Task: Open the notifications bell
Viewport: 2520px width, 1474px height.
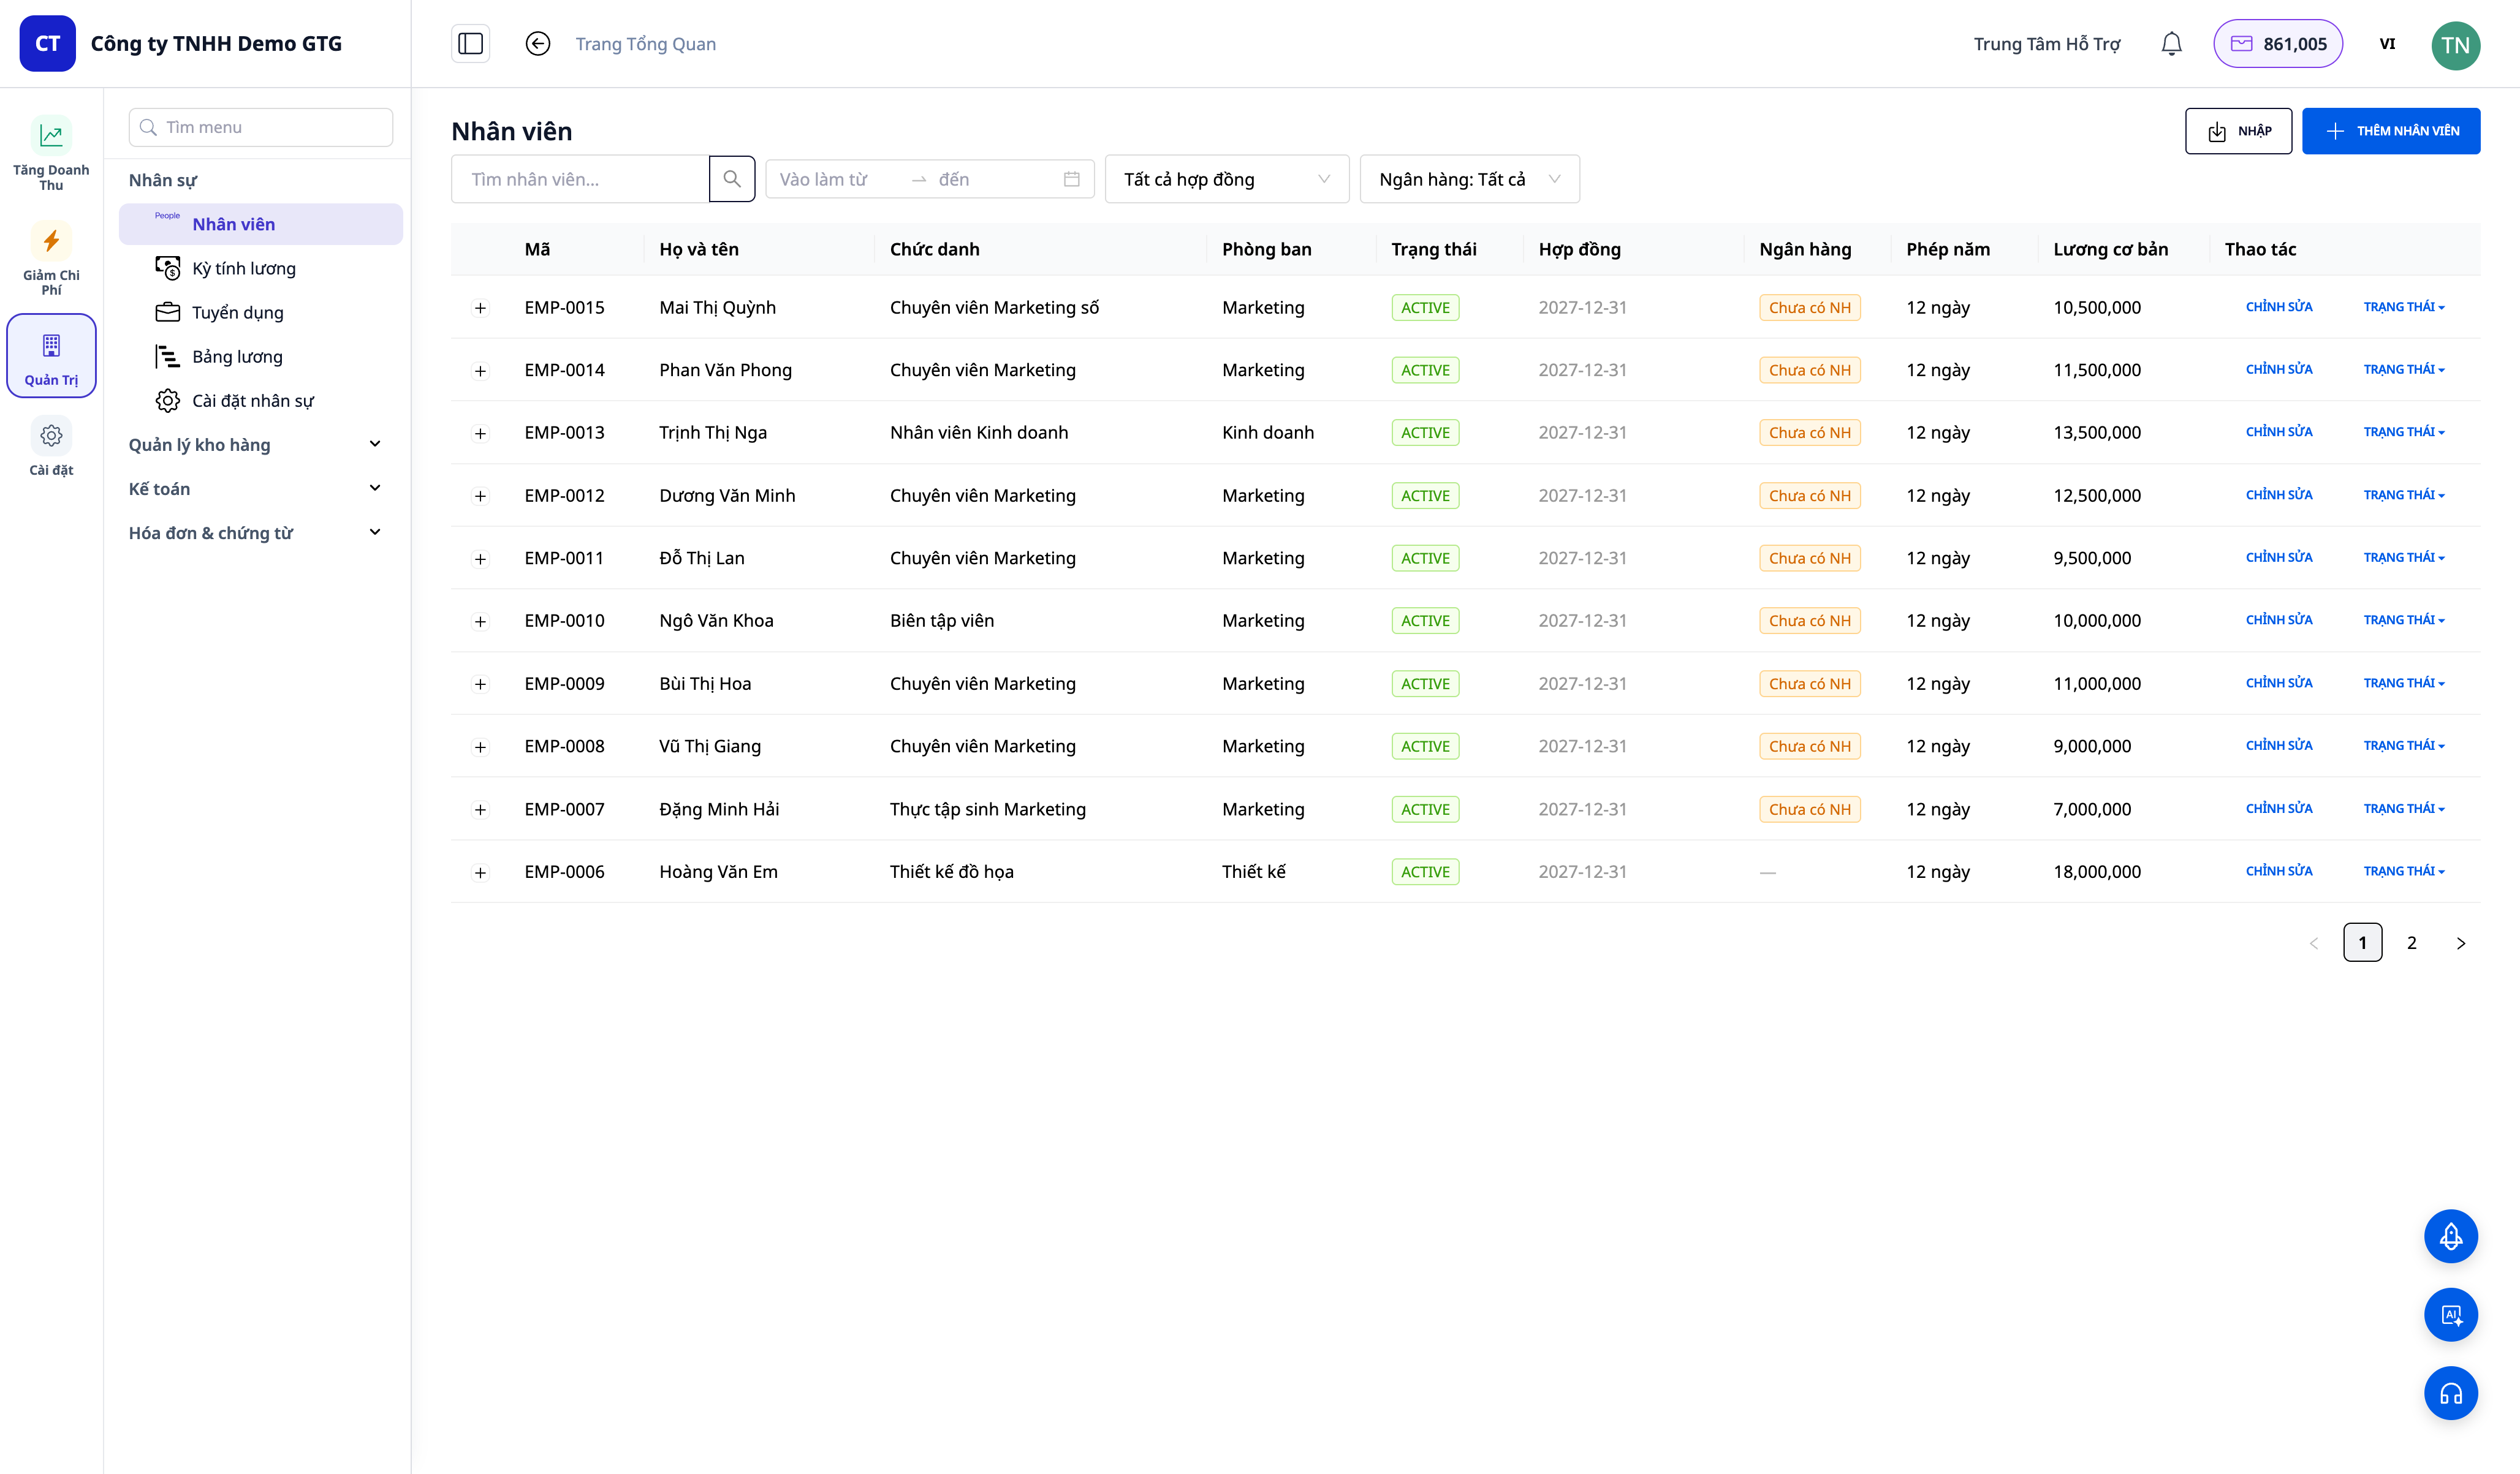Action: click(2171, 43)
